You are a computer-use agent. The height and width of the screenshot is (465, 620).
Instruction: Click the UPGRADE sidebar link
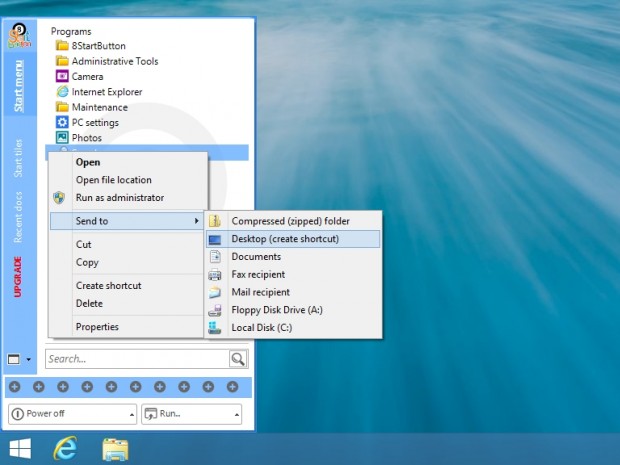click(18, 277)
